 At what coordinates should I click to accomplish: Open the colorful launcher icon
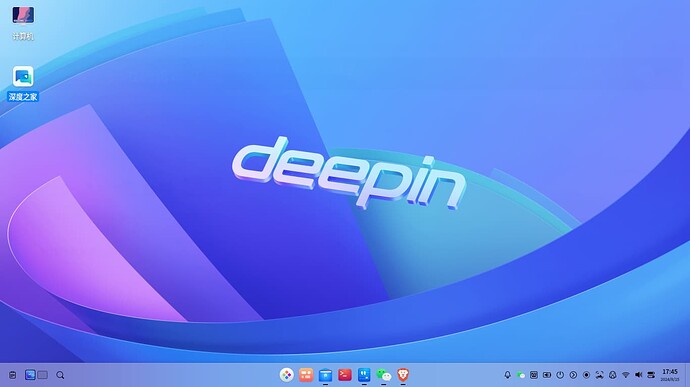[x=286, y=375]
